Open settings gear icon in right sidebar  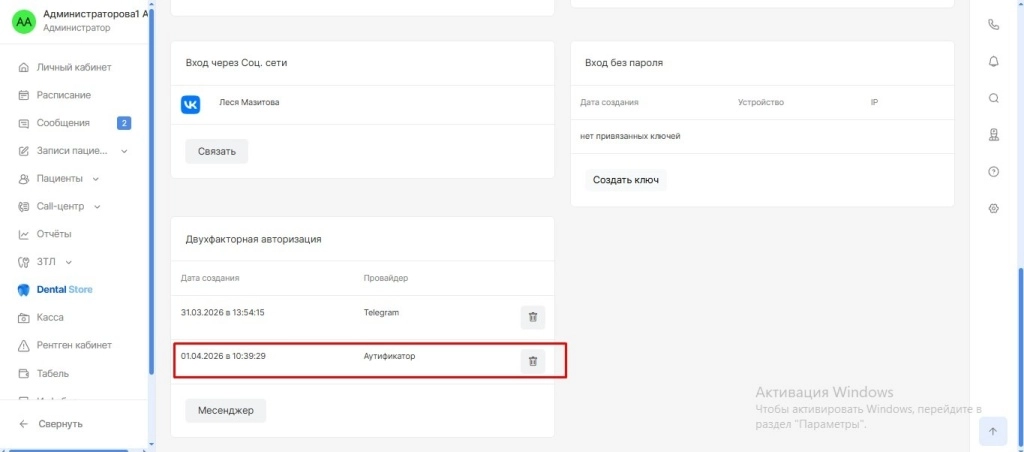coord(993,208)
